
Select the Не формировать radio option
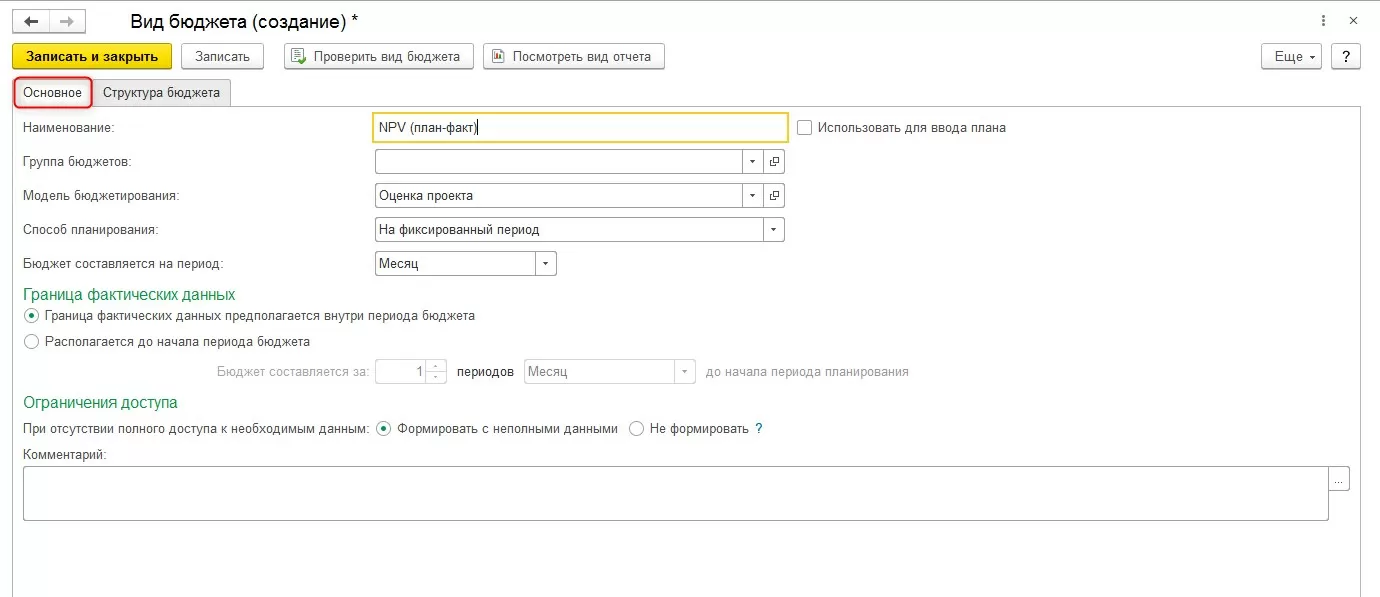click(x=637, y=429)
